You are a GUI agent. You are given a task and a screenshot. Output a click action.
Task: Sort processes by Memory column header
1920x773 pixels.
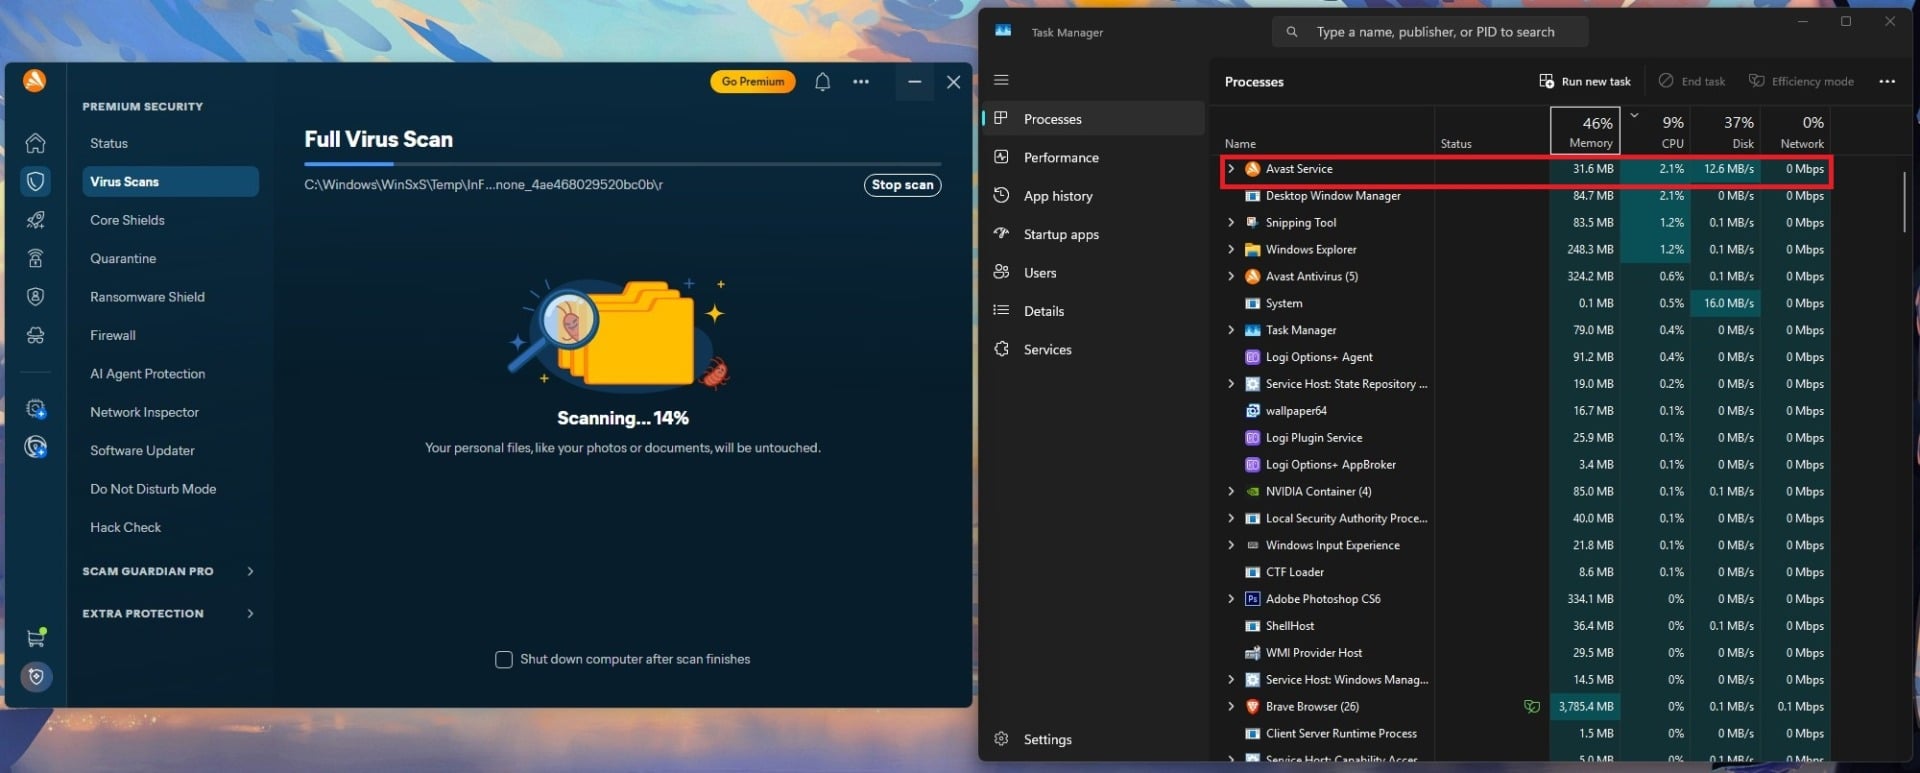[1585, 131]
